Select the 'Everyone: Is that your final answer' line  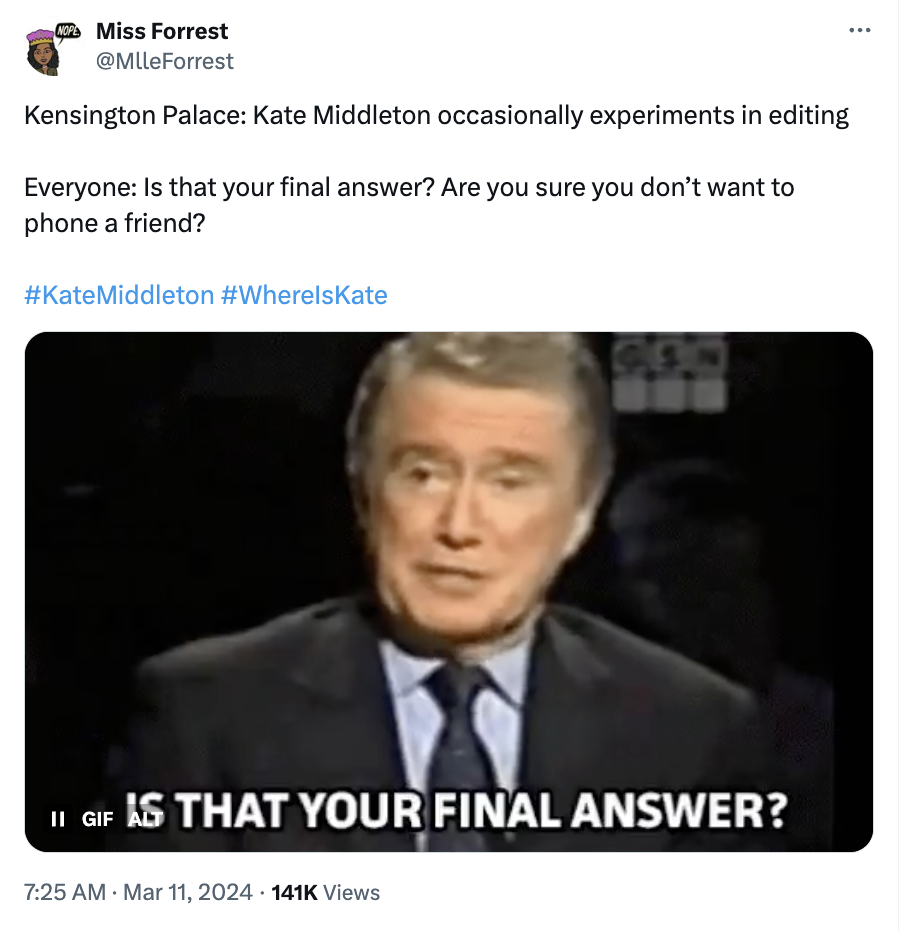[x=409, y=188]
